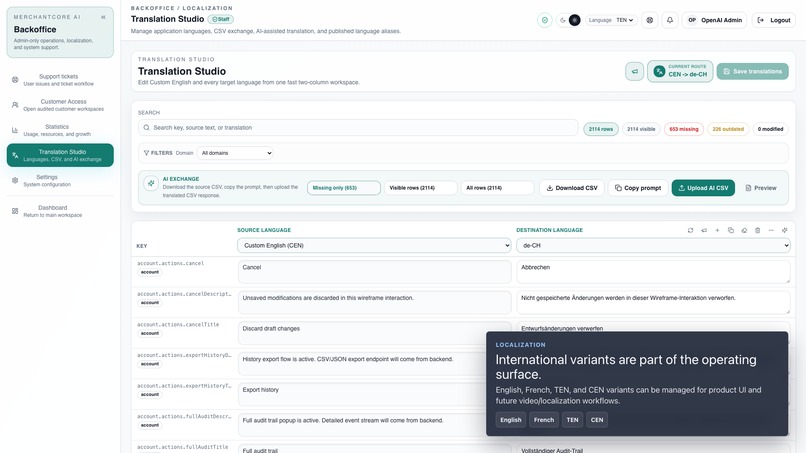The width and height of the screenshot is (806, 453).
Task: Return to Dashboard from the sidebar
Action: tap(60, 211)
